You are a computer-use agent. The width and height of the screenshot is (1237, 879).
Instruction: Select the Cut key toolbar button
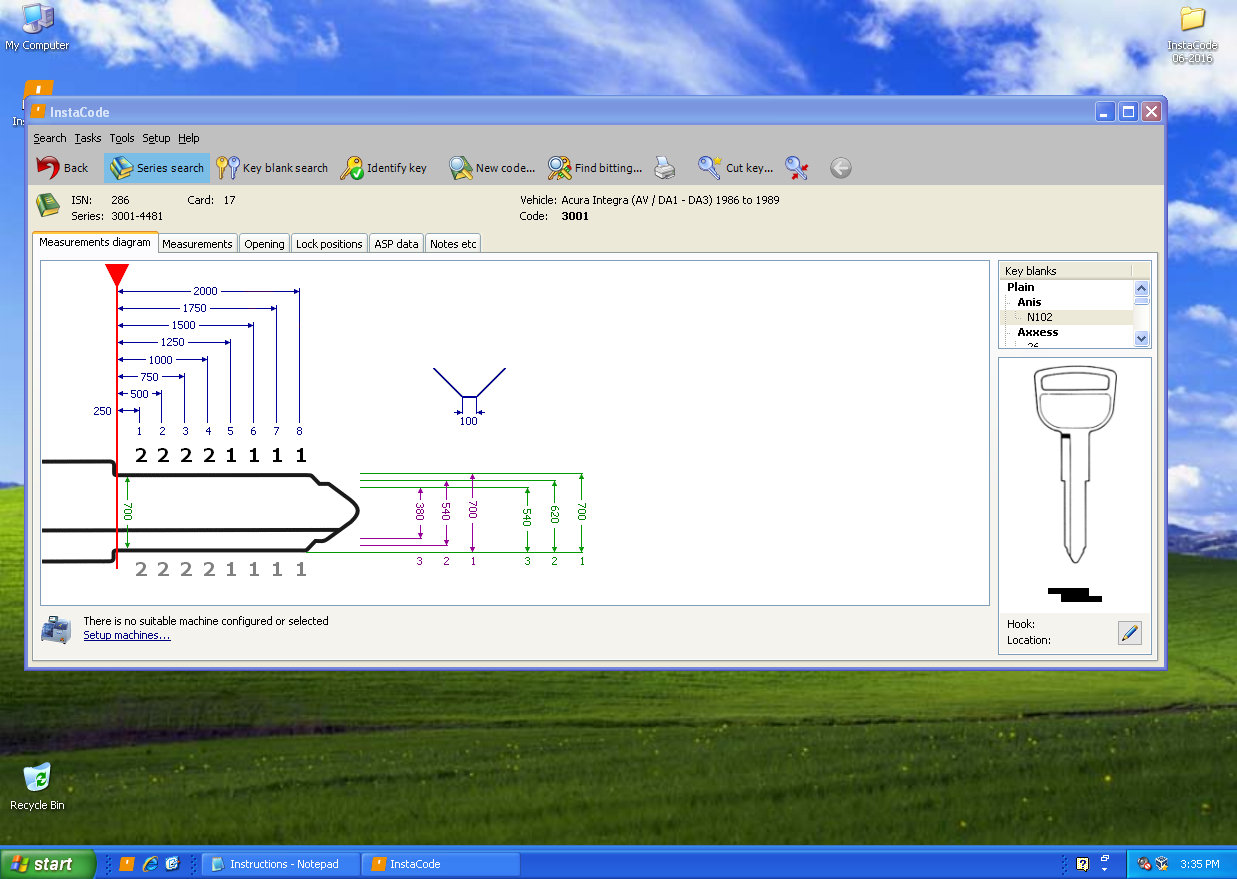pos(736,168)
